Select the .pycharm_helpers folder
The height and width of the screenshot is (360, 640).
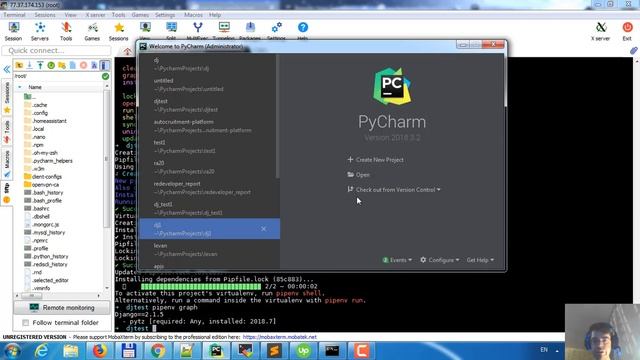point(48,161)
